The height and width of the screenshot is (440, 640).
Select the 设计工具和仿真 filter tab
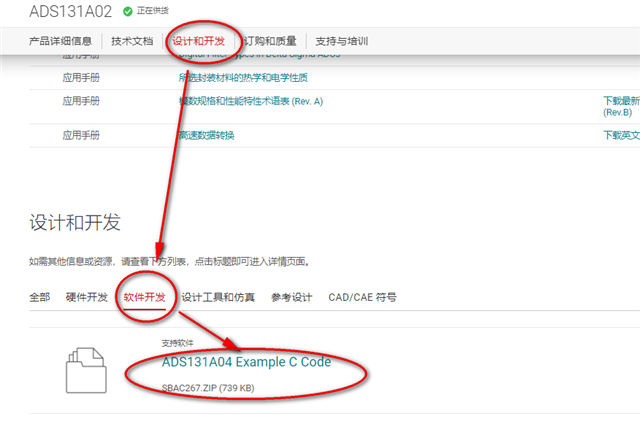tap(218, 297)
